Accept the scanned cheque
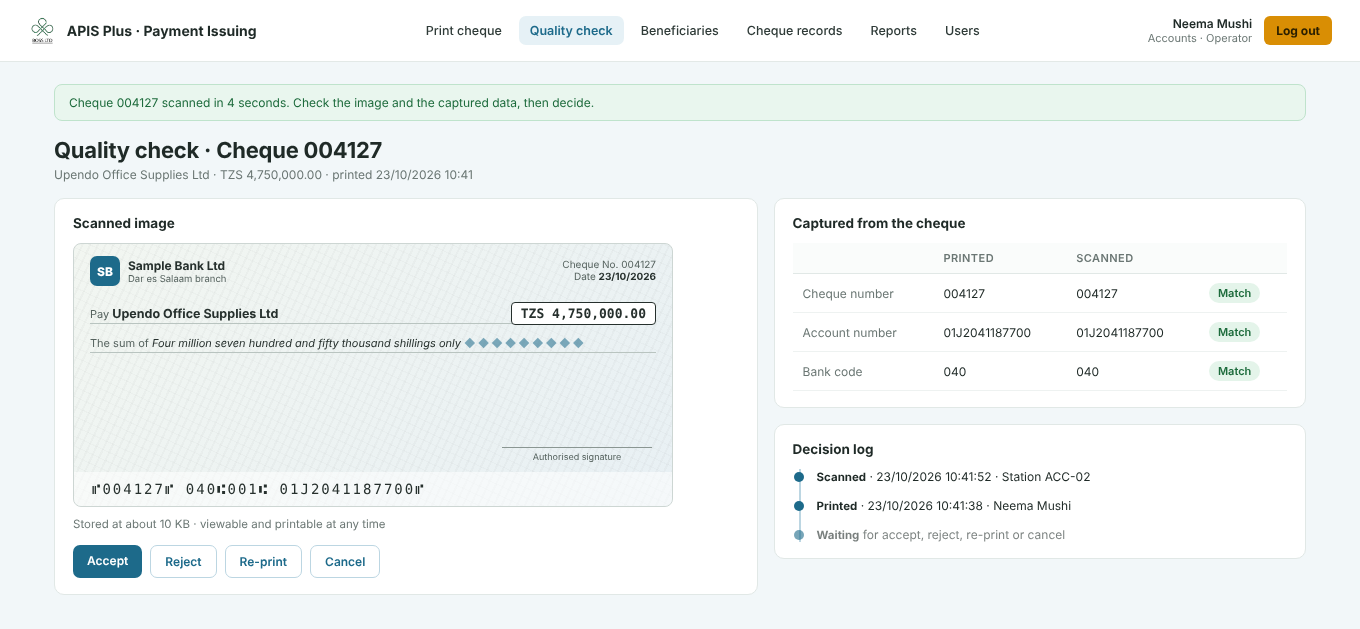 [107, 561]
